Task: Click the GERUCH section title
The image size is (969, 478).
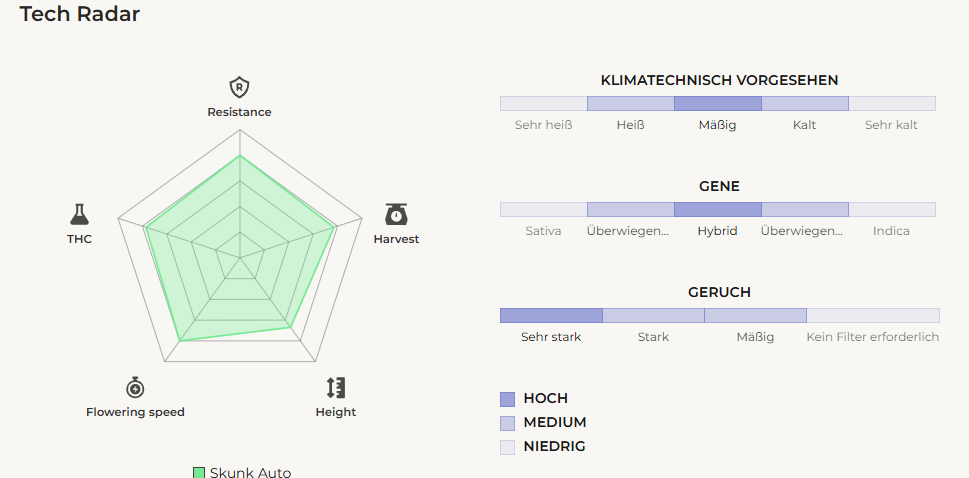Action: (719, 292)
